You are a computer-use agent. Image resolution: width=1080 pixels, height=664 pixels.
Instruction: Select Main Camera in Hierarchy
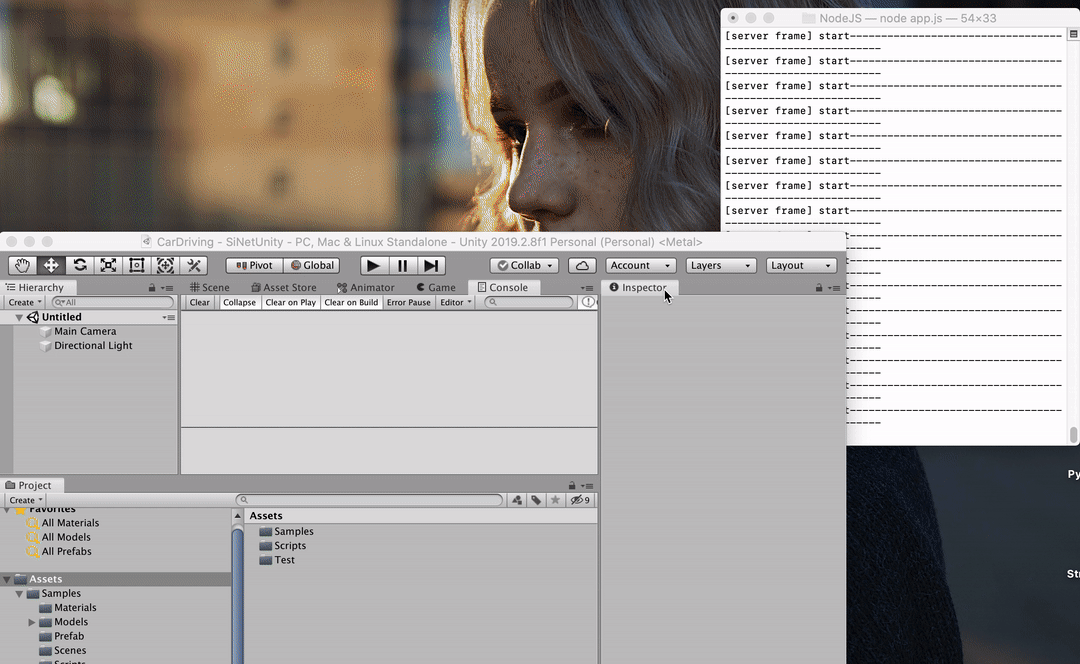[x=85, y=331]
